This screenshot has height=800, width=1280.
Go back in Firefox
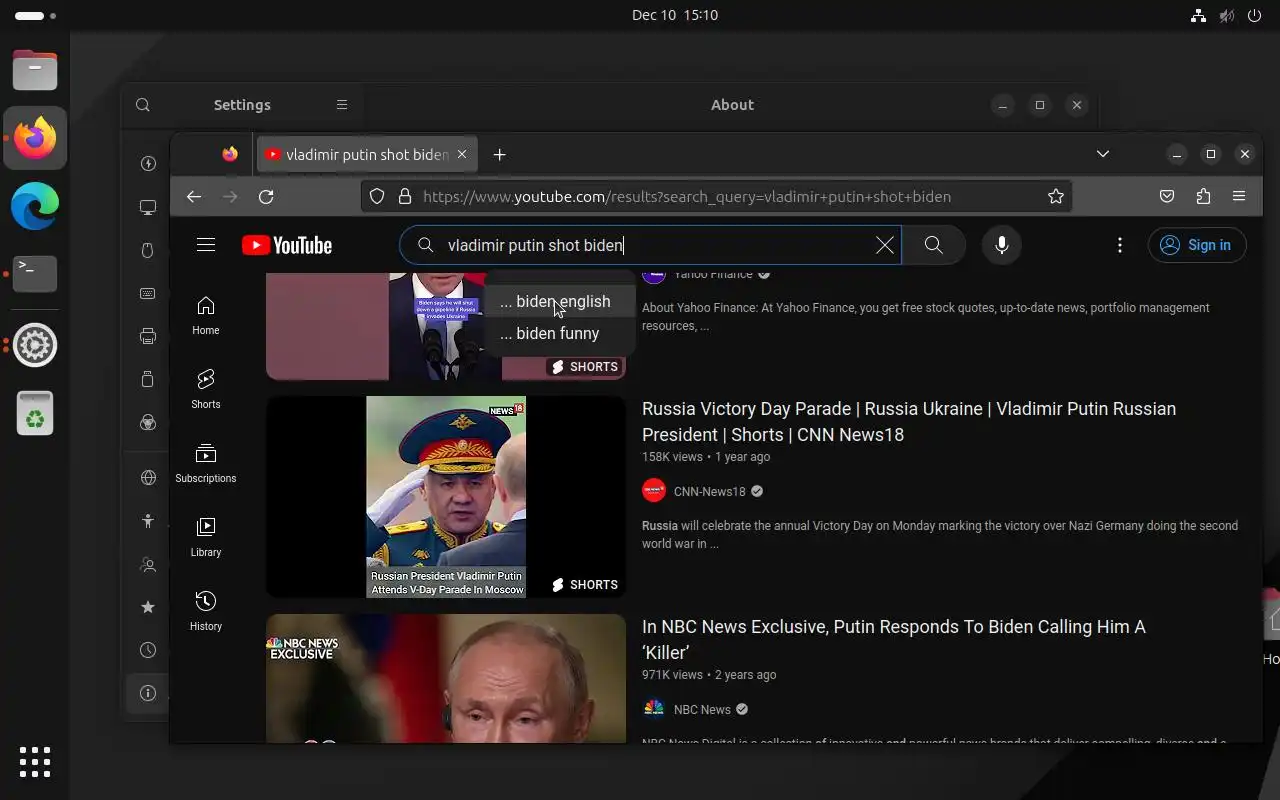click(x=194, y=197)
